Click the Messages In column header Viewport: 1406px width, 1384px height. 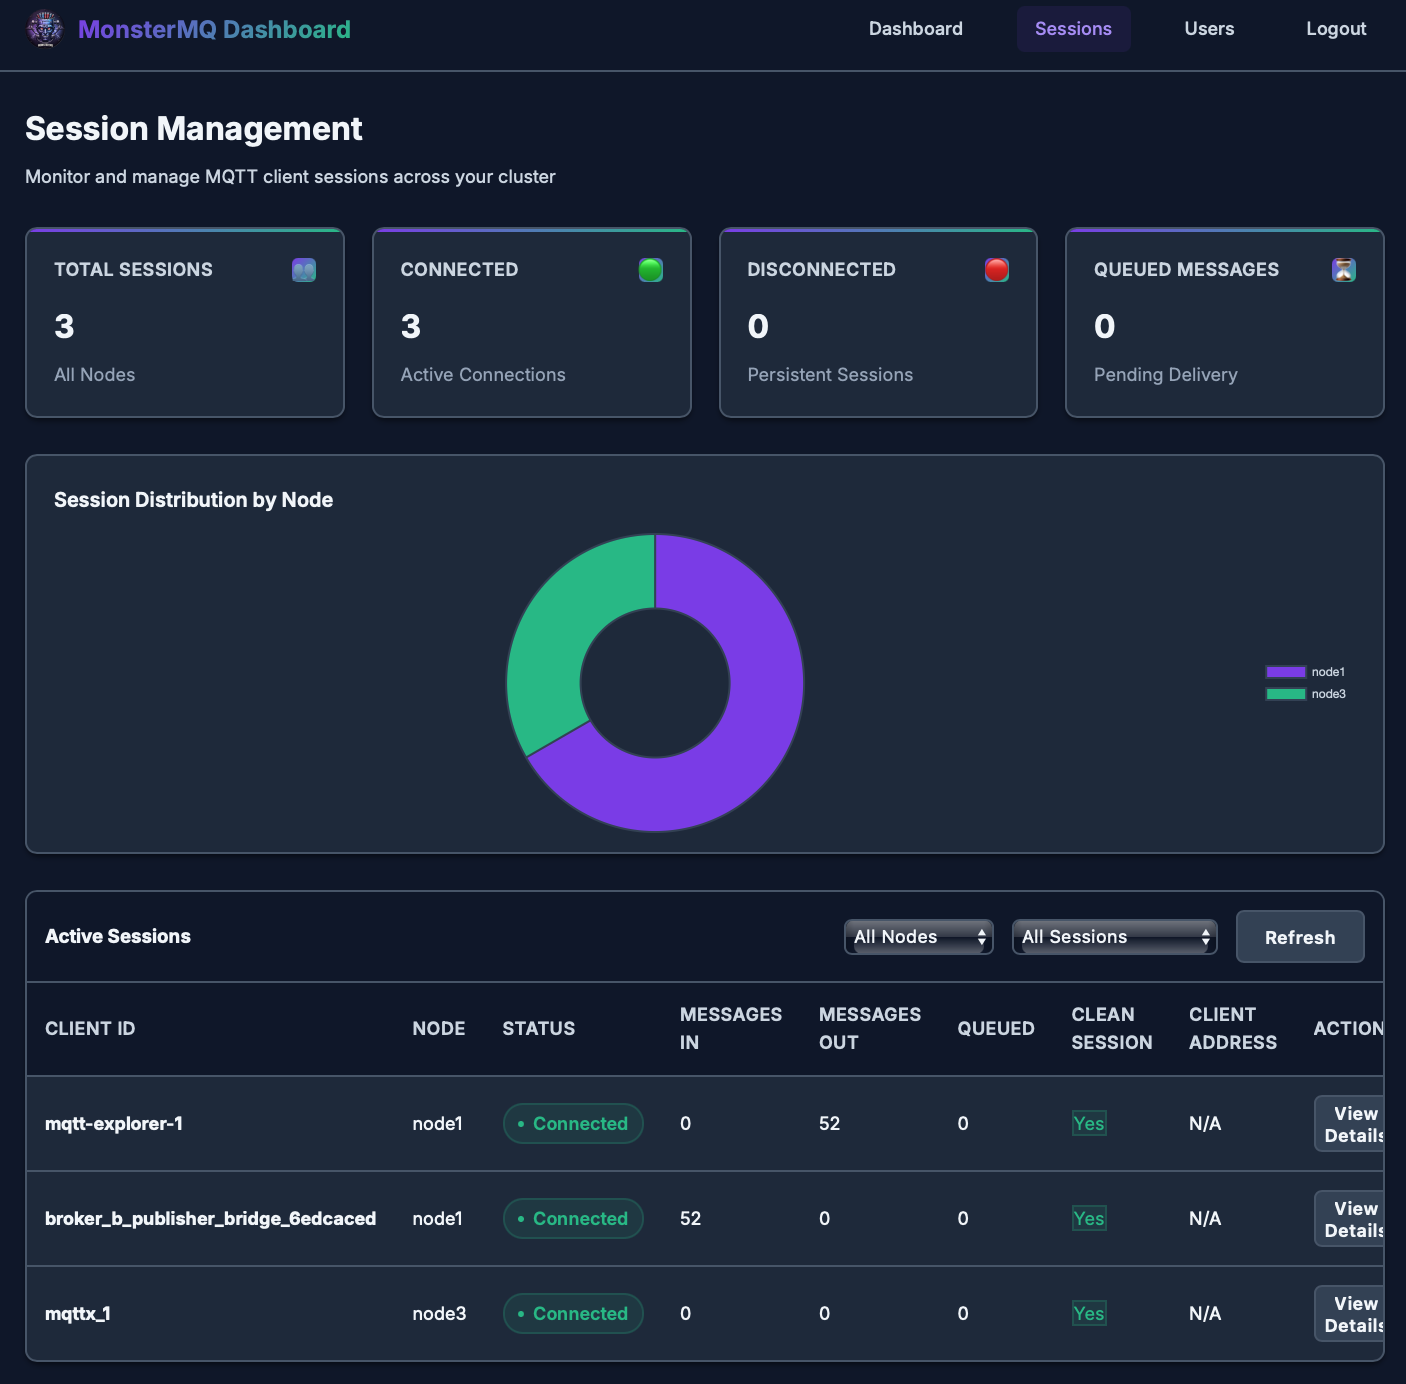tap(731, 1029)
